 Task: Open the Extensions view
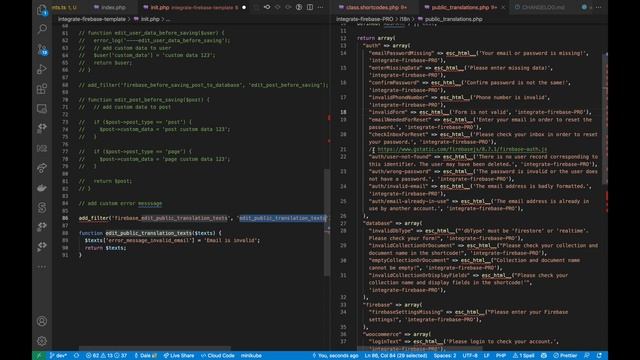pyautogui.click(x=42, y=89)
